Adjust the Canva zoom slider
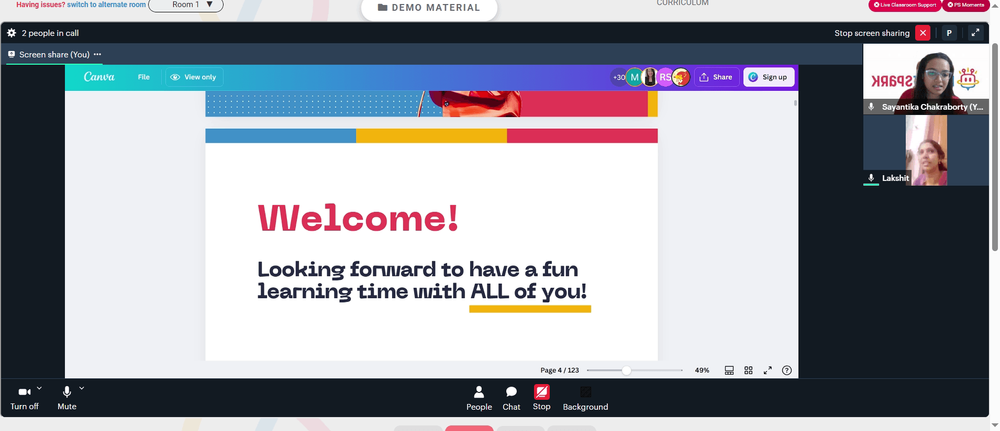Screen dimensions: 1000x431 click(x=626, y=370)
